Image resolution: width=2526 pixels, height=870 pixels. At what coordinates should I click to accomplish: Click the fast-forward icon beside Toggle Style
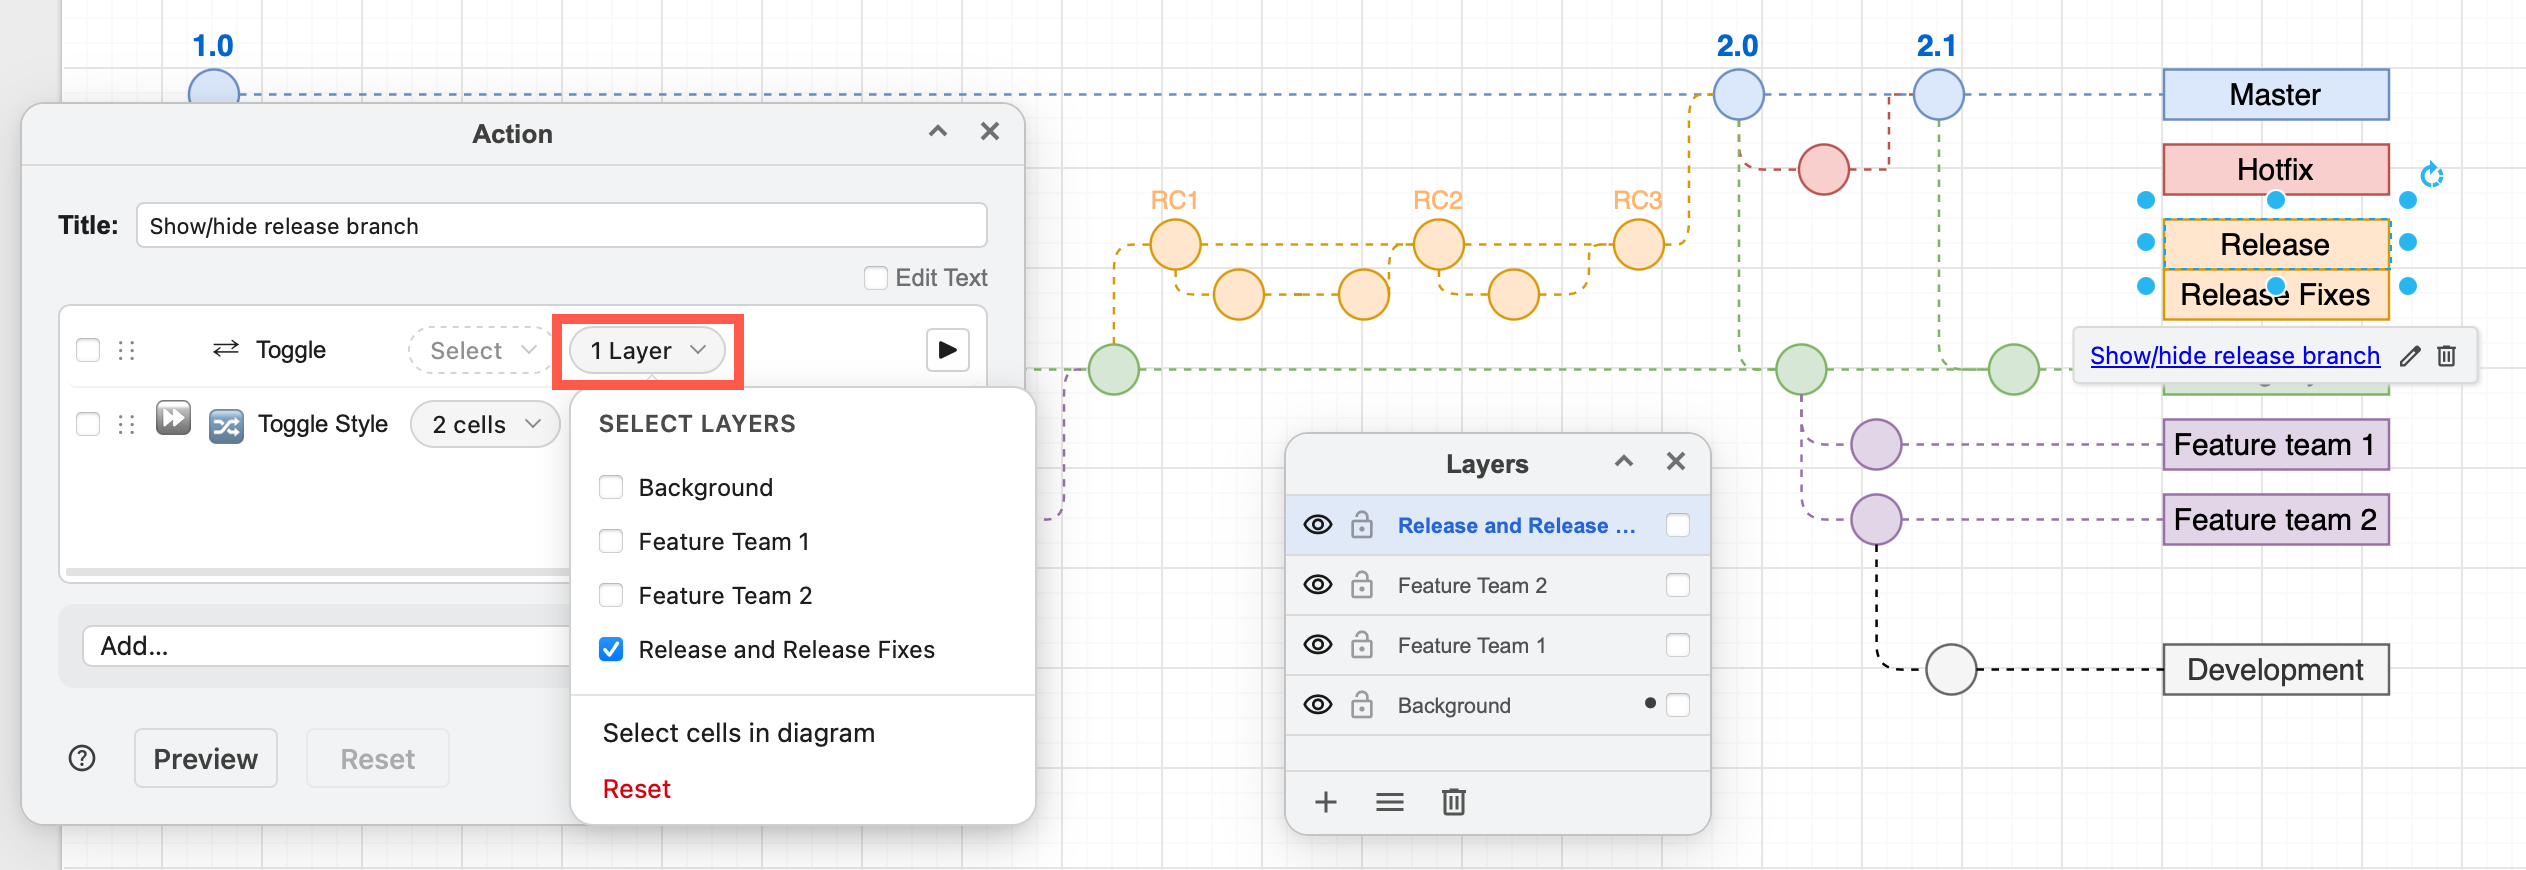pyautogui.click(x=173, y=417)
